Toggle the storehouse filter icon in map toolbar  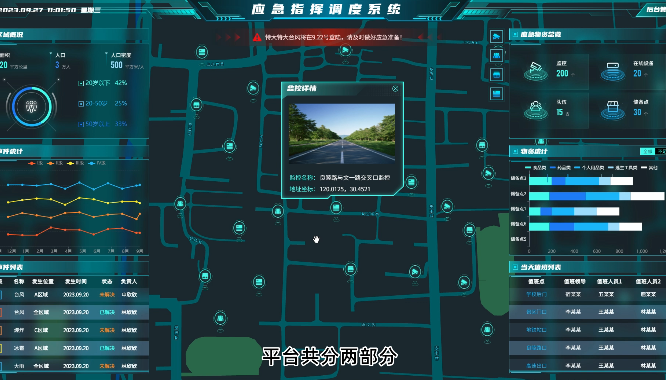[x=496, y=75]
